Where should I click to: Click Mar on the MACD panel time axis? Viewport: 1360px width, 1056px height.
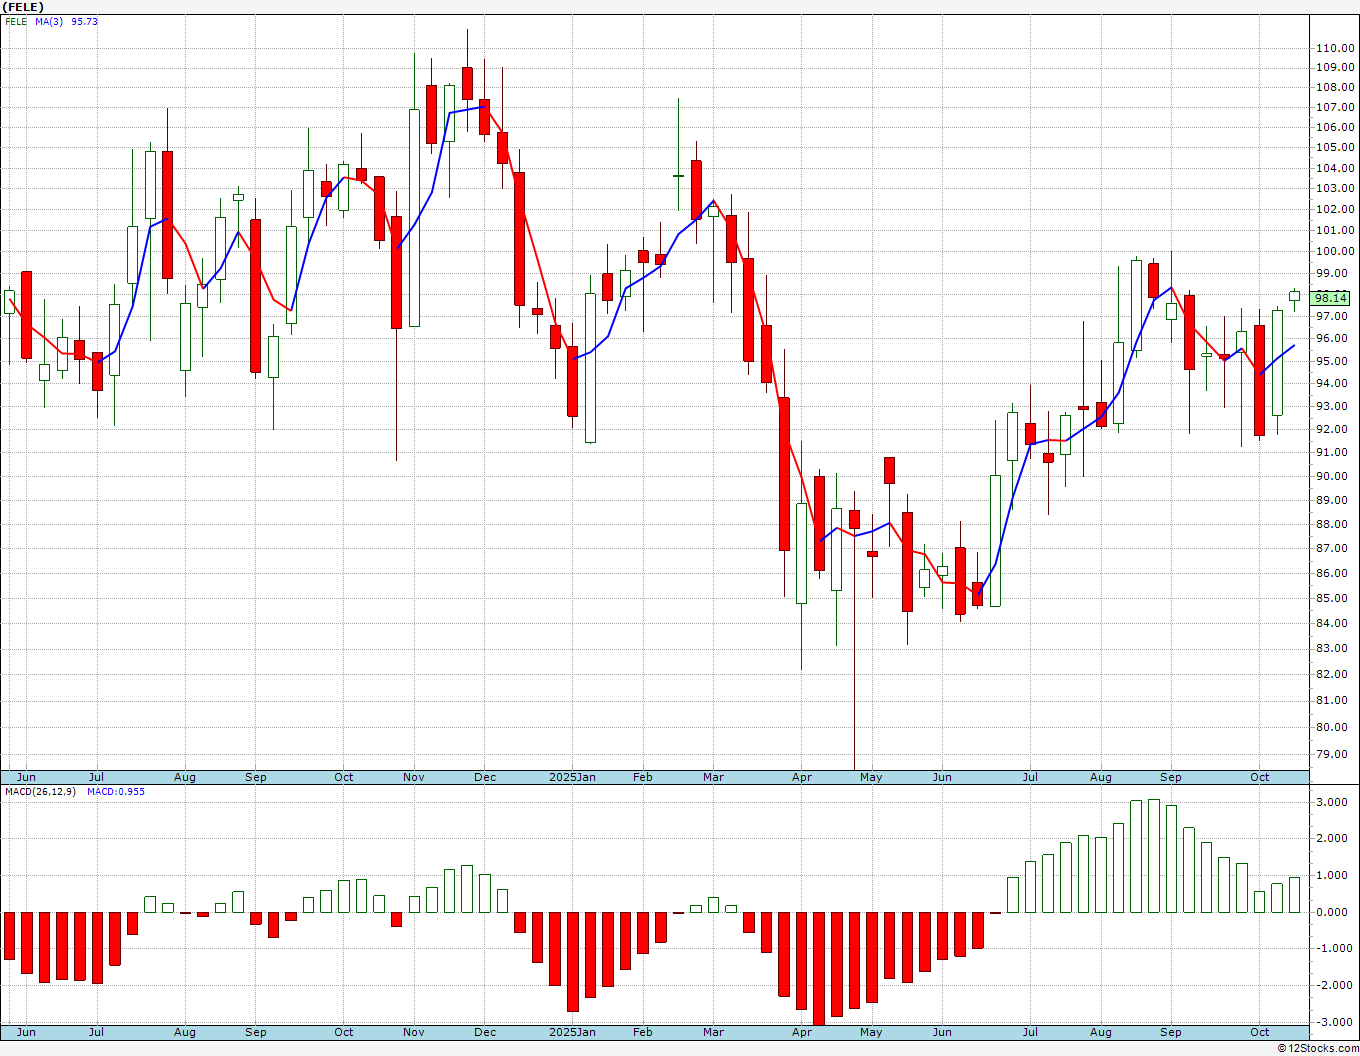point(713,1032)
